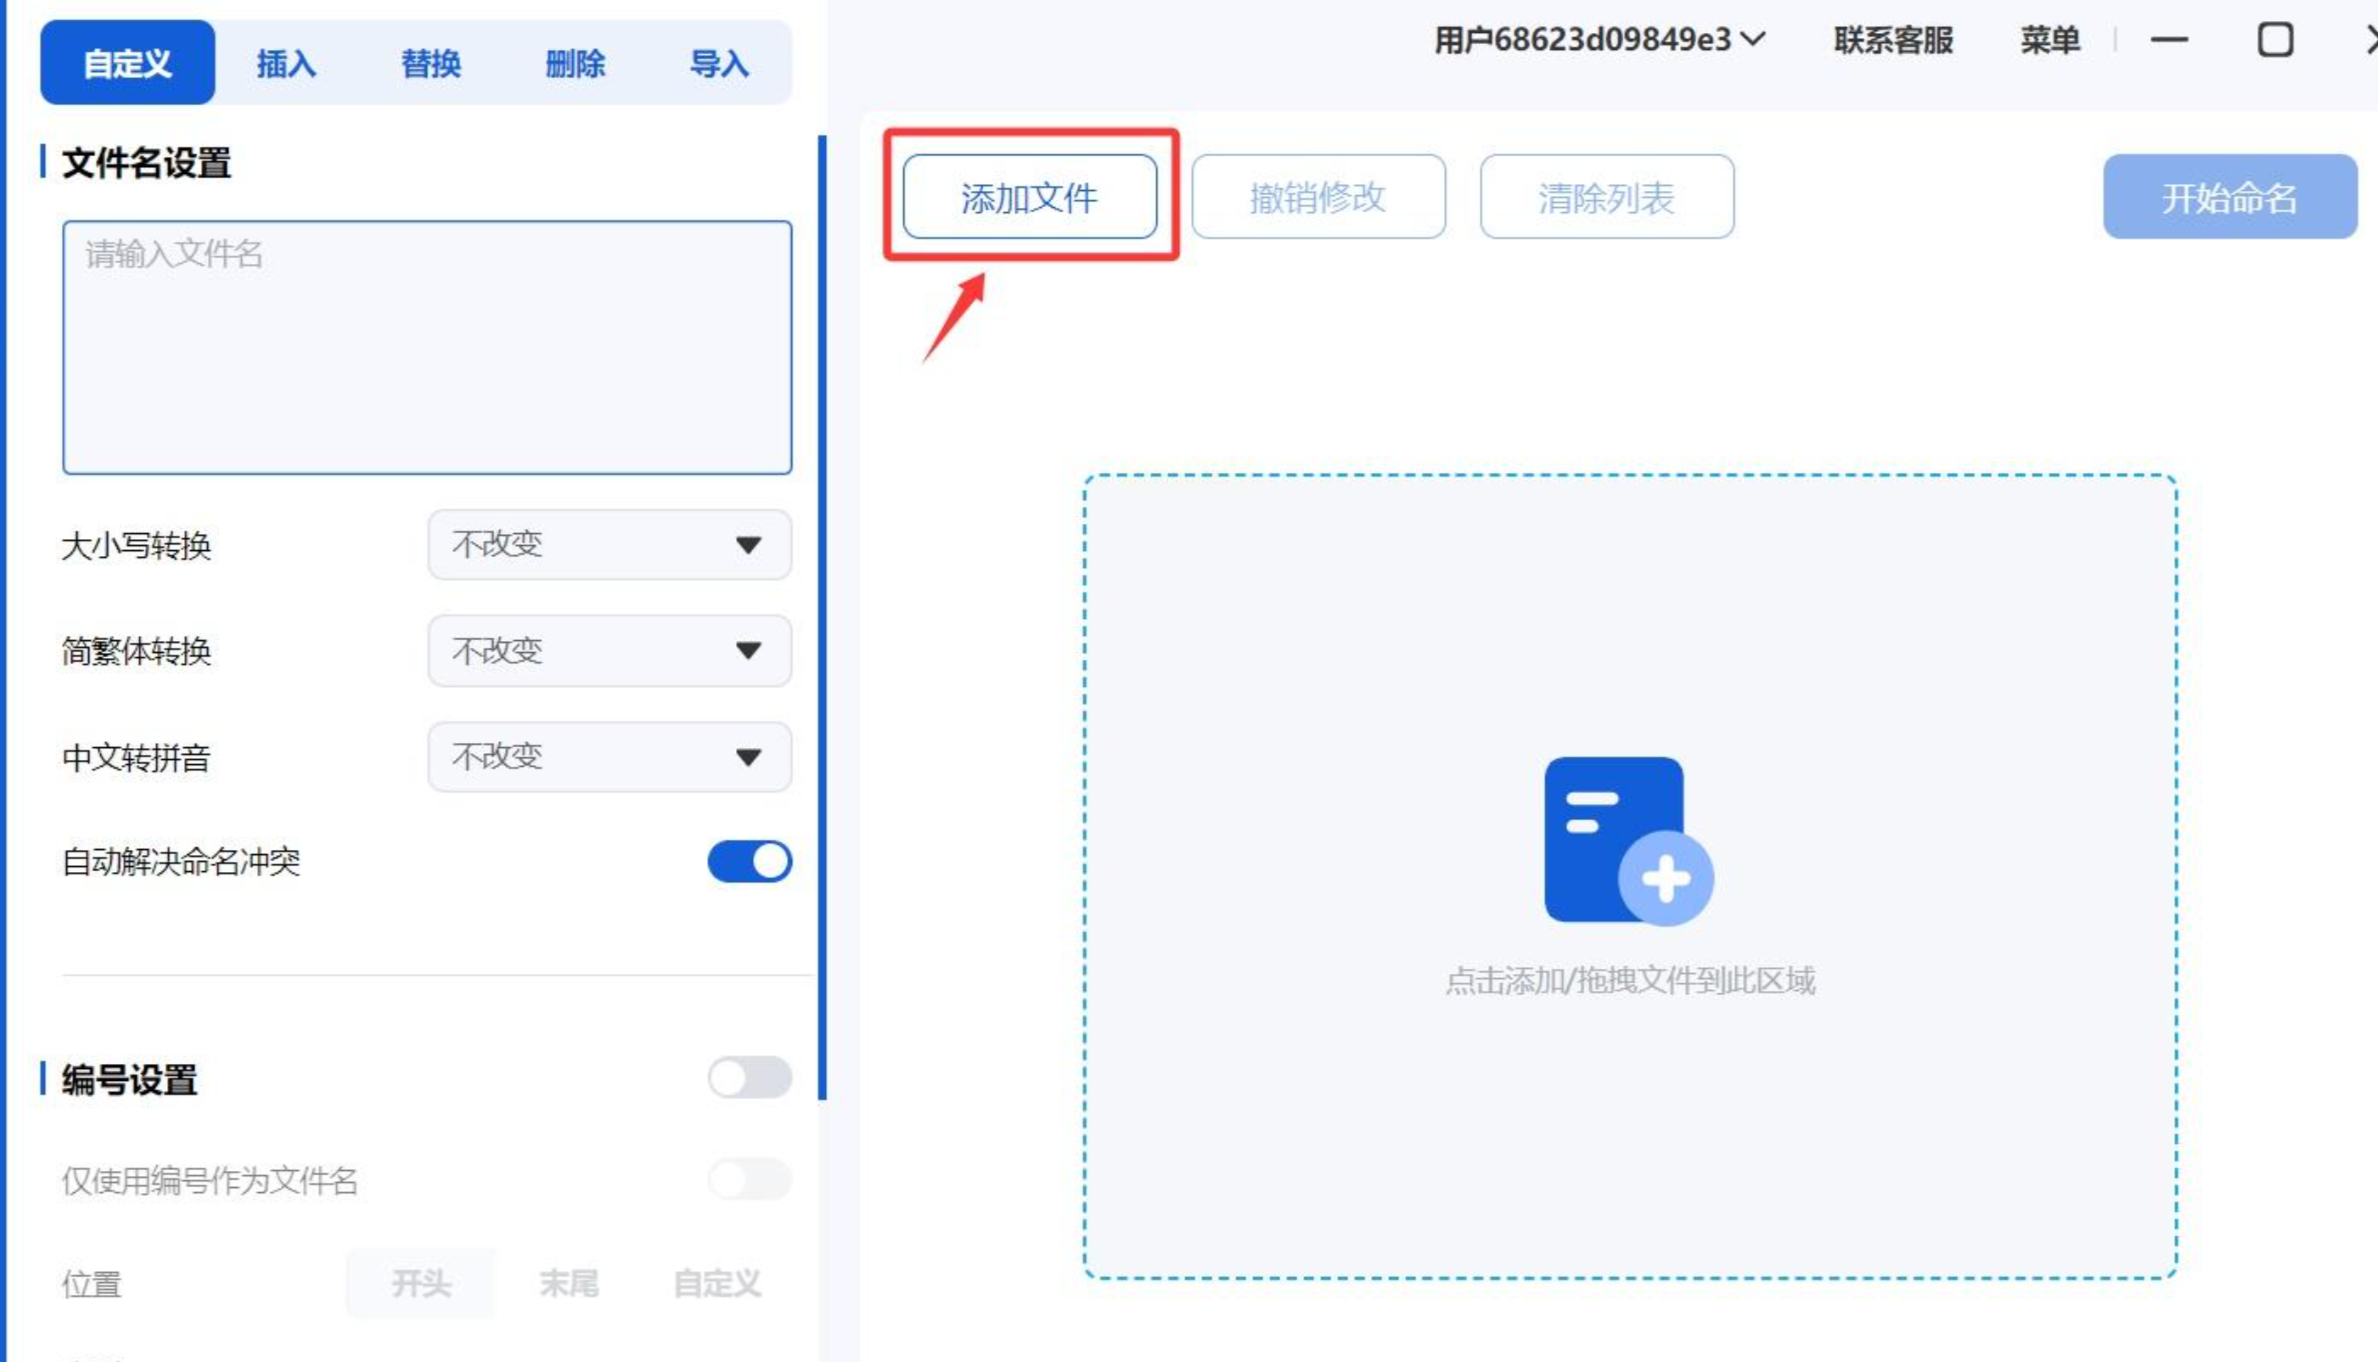Open the 导入 tab
The width and height of the screenshot is (2378, 1362).
(719, 64)
